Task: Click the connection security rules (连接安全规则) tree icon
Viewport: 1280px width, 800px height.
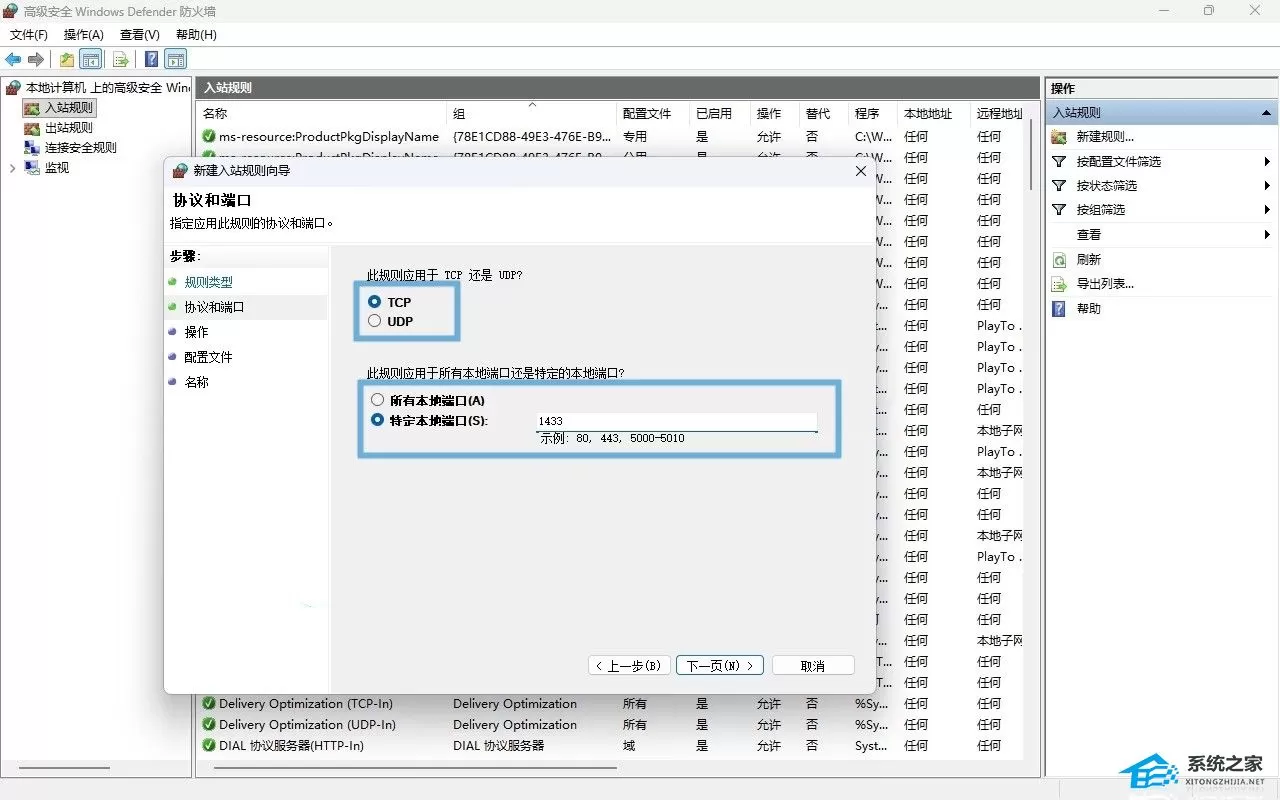Action: [32, 147]
